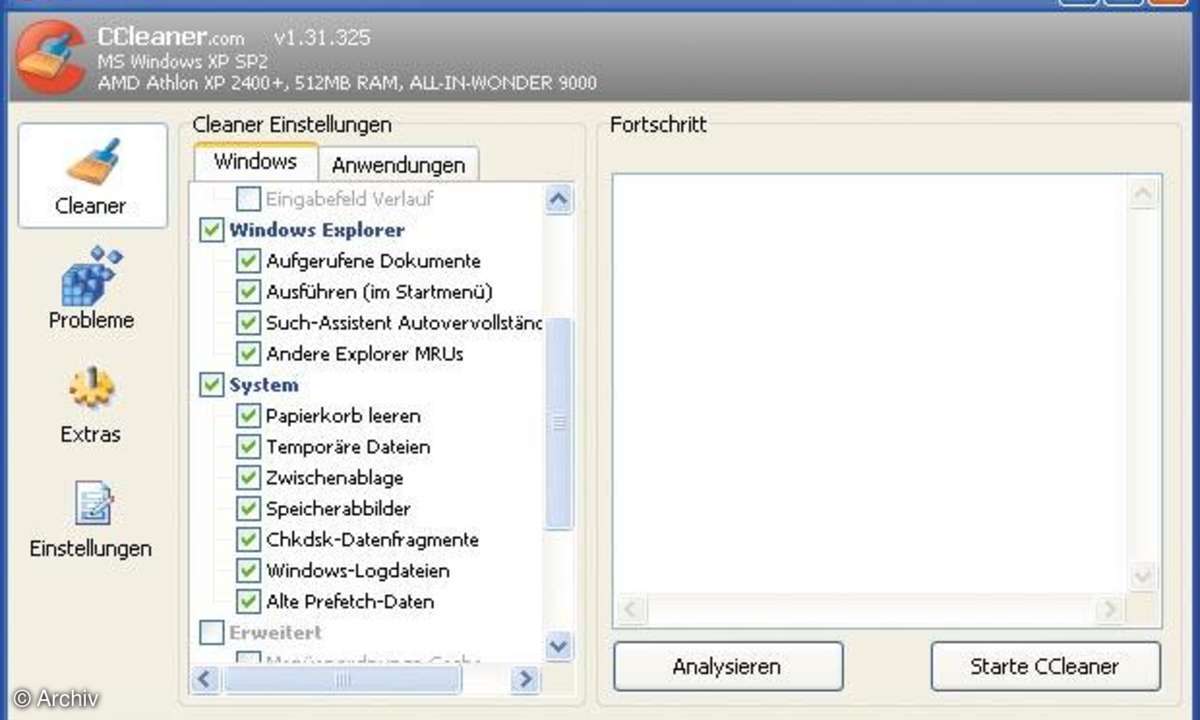Open the Cleaner section brush icon
This screenshot has width=1200, height=720.
click(92, 162)
